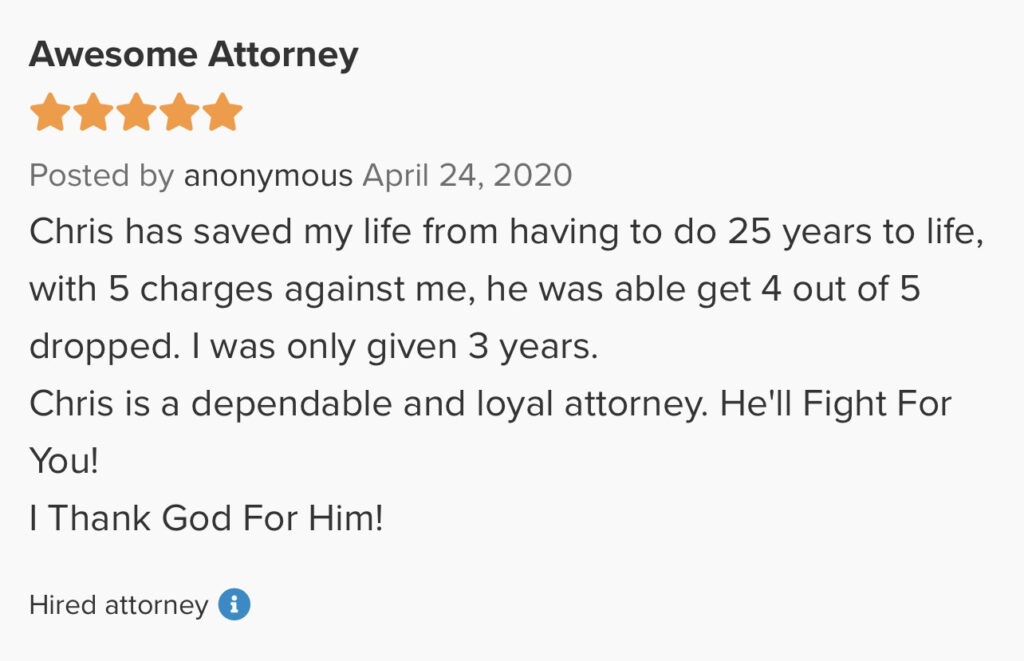Click the line starting "Chris is a dependable"
Viewport: 1024px width, 661px height.
[x=490, y=404]
